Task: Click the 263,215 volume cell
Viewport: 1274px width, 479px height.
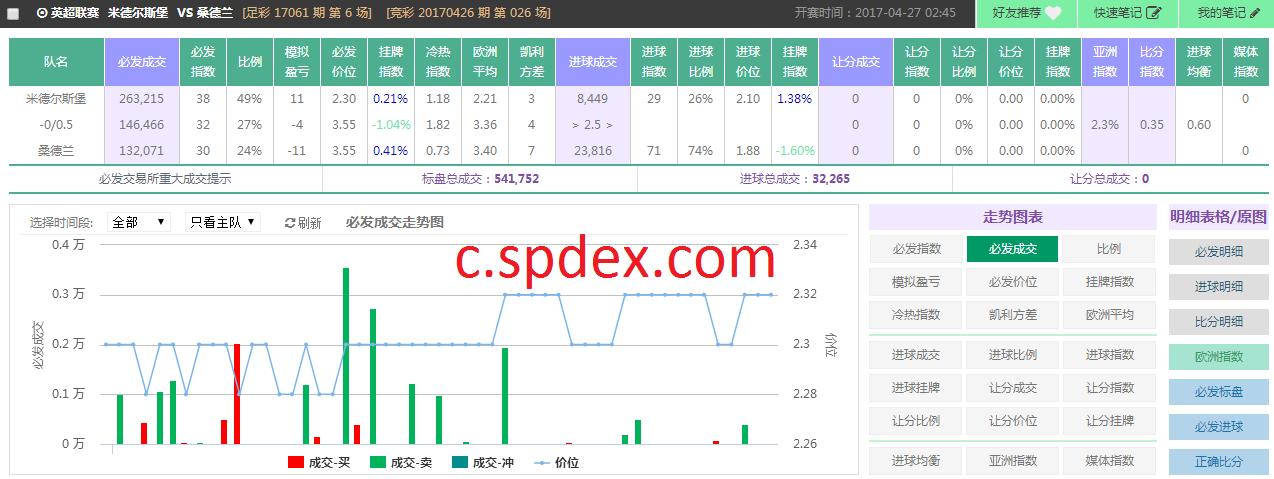Action: (x=141, y=98)
